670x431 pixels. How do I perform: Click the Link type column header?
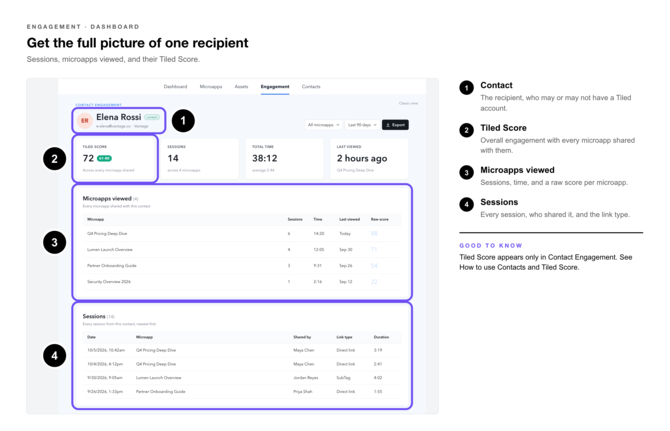click(x=344, y=337)
